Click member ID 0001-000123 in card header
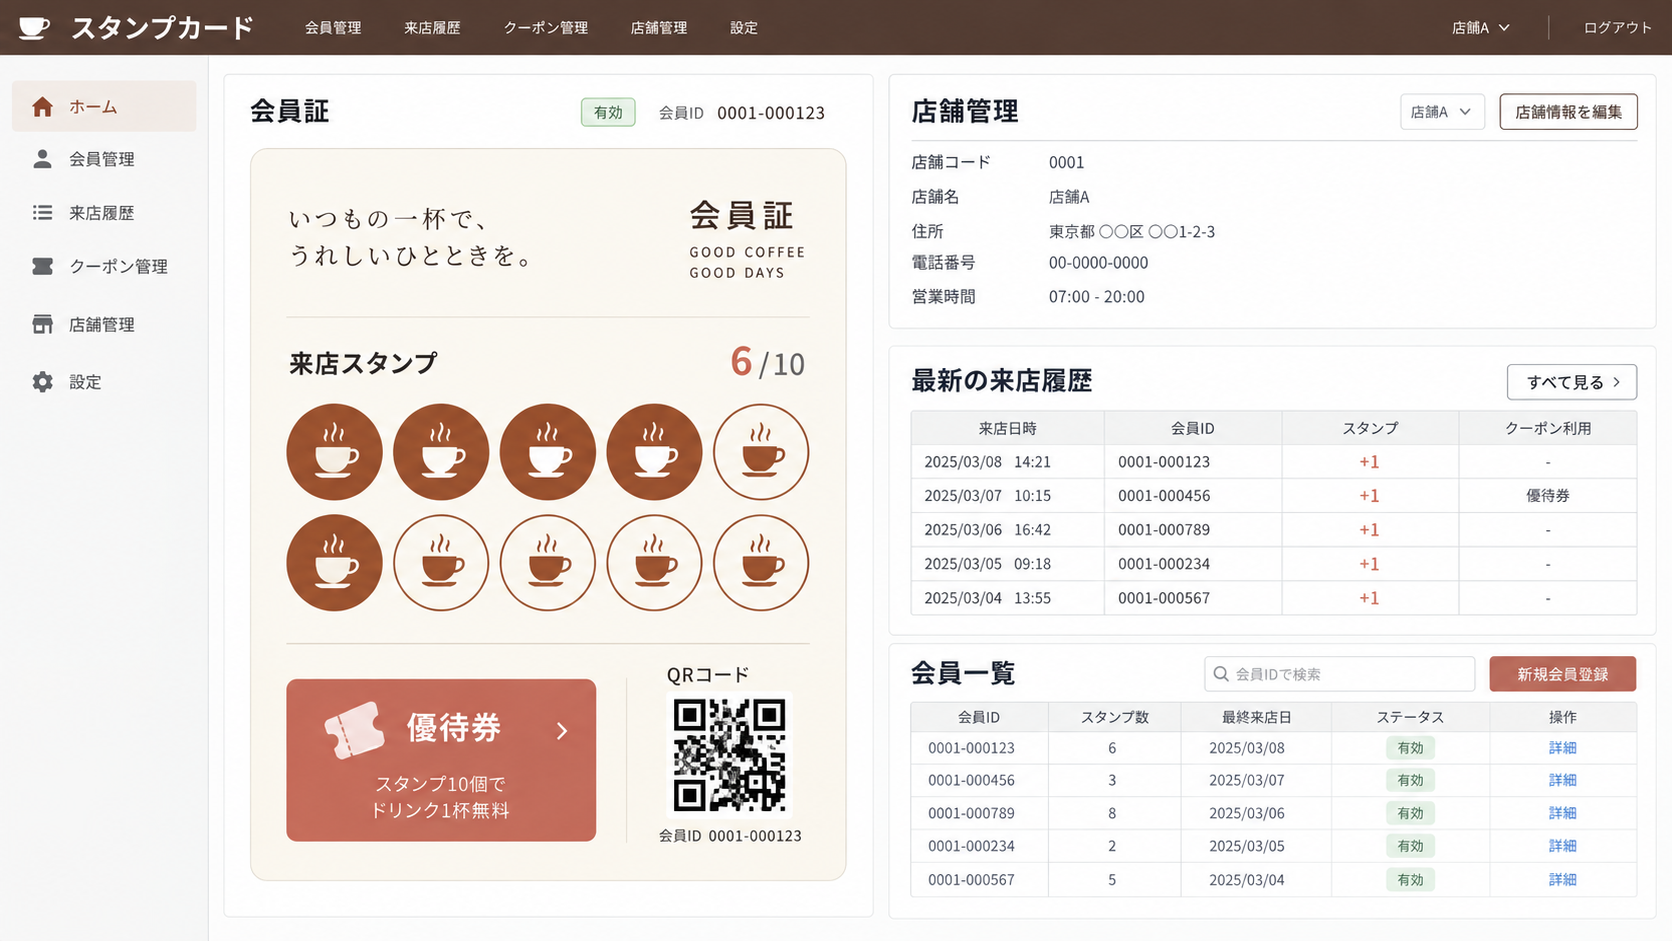The width and height of the screenshot is (1672, 941). click(770, 113)
